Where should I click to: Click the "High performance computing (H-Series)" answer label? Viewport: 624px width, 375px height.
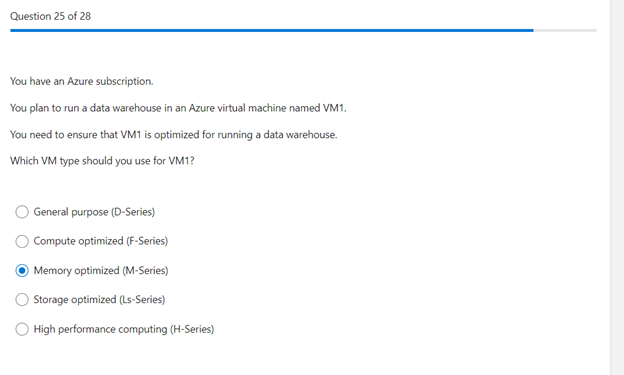[x=124, y=329]
